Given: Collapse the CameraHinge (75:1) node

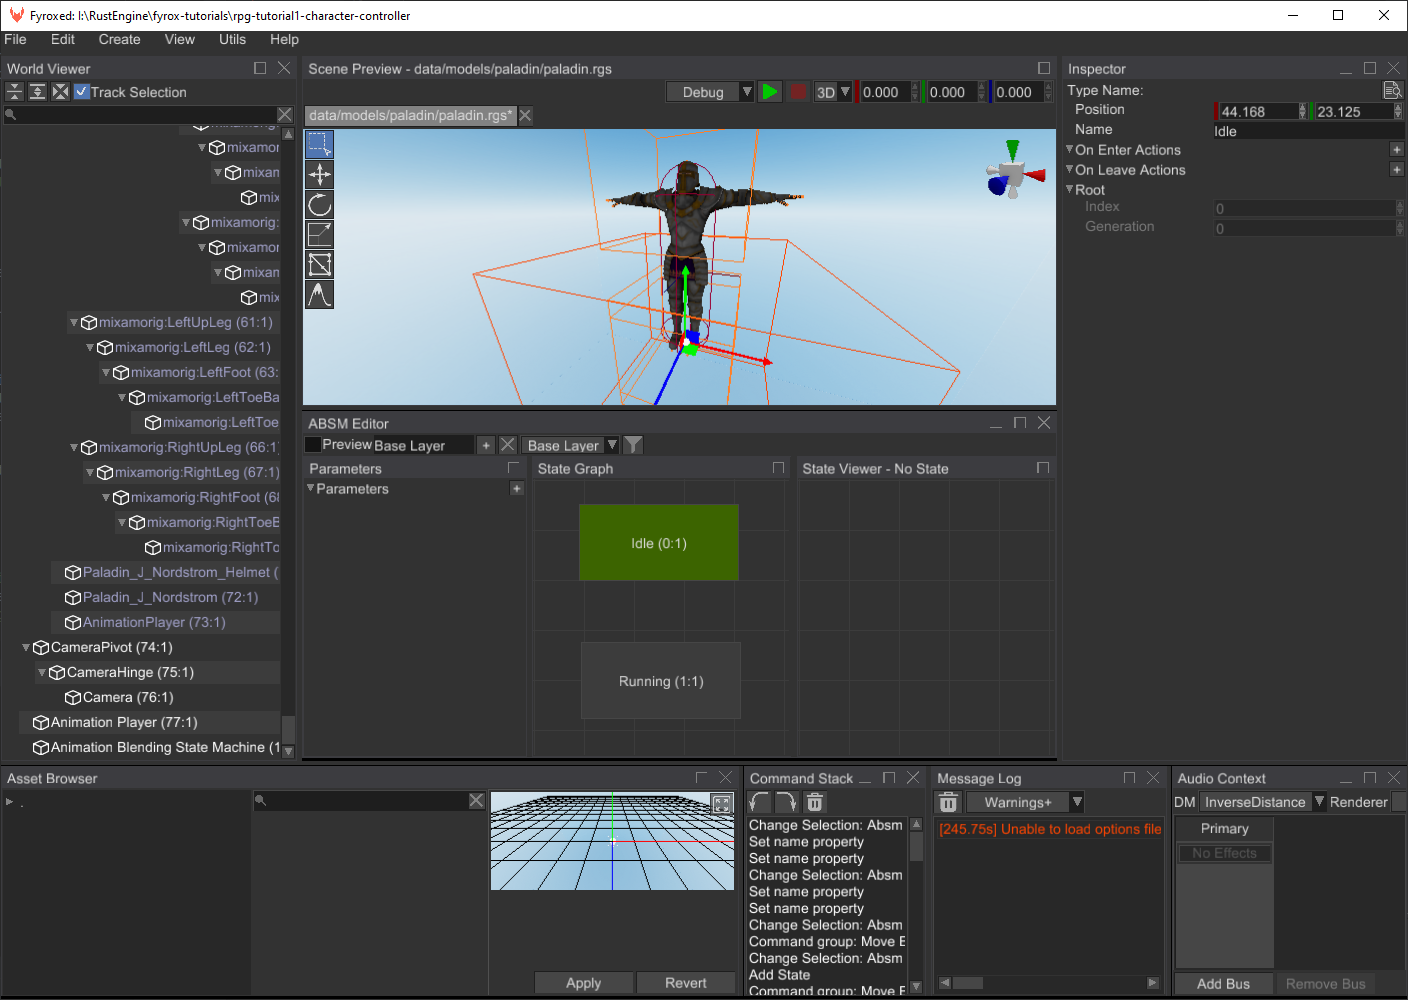Looking at the screenshot, I should coord(42,672).
